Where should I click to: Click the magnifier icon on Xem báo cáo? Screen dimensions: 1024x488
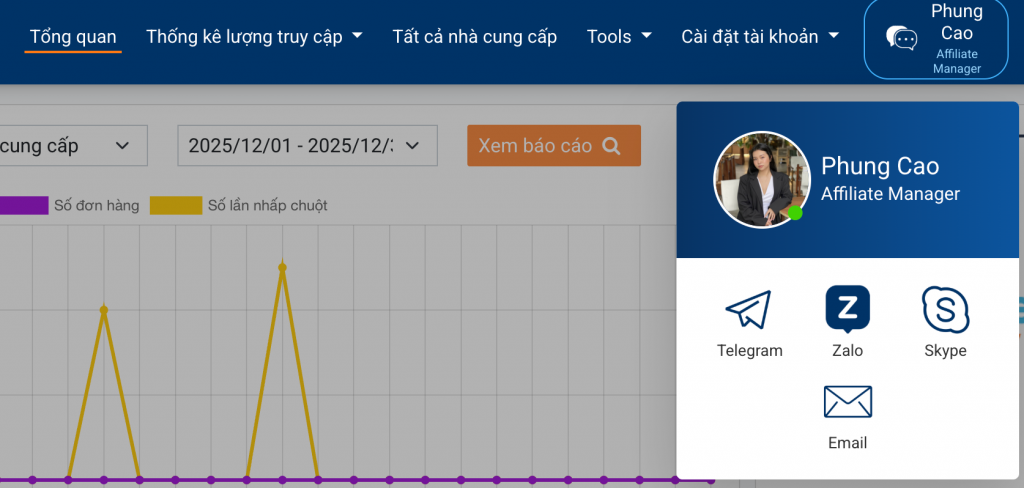[x=612, y=146]
